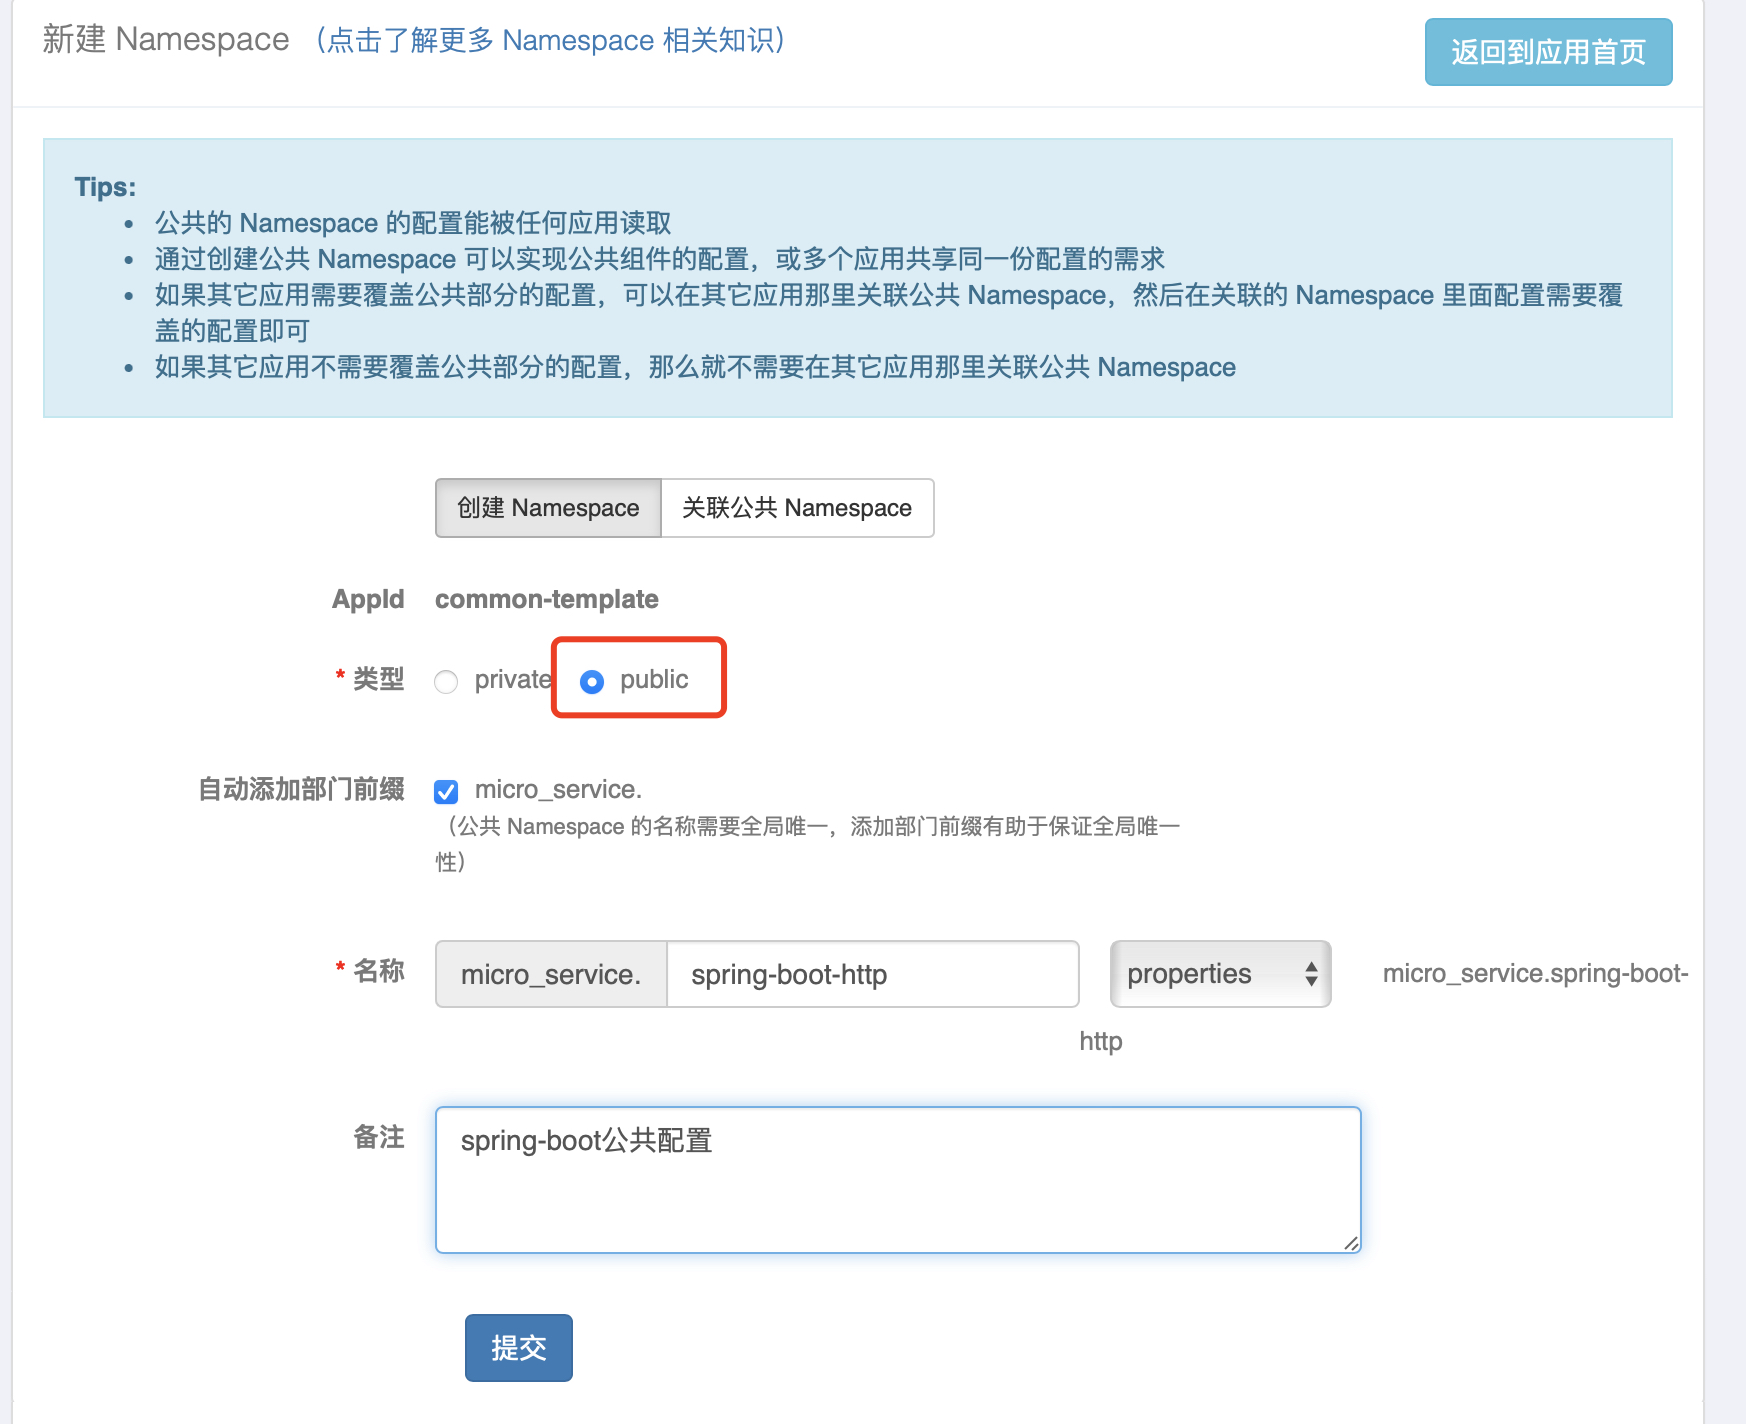The height and width of the screenshot is (1424, 1746).
Task: Click the common-template AppId value
Action: [x=547, y=599]
